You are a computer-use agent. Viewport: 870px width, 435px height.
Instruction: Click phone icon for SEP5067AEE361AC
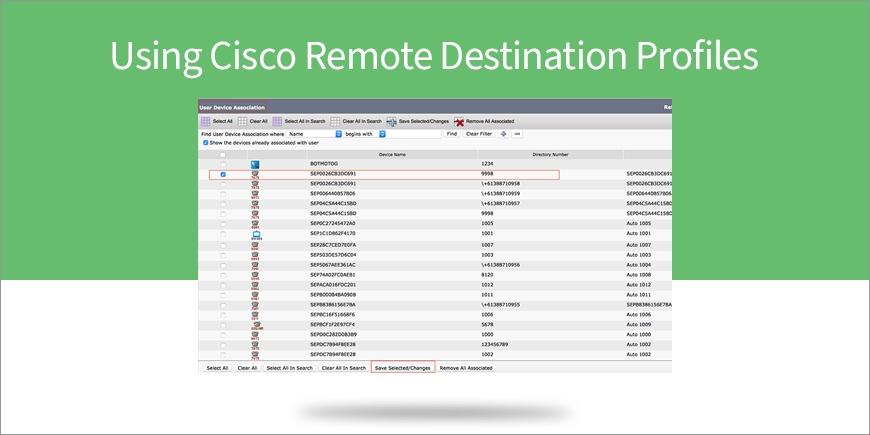(255, 265)
